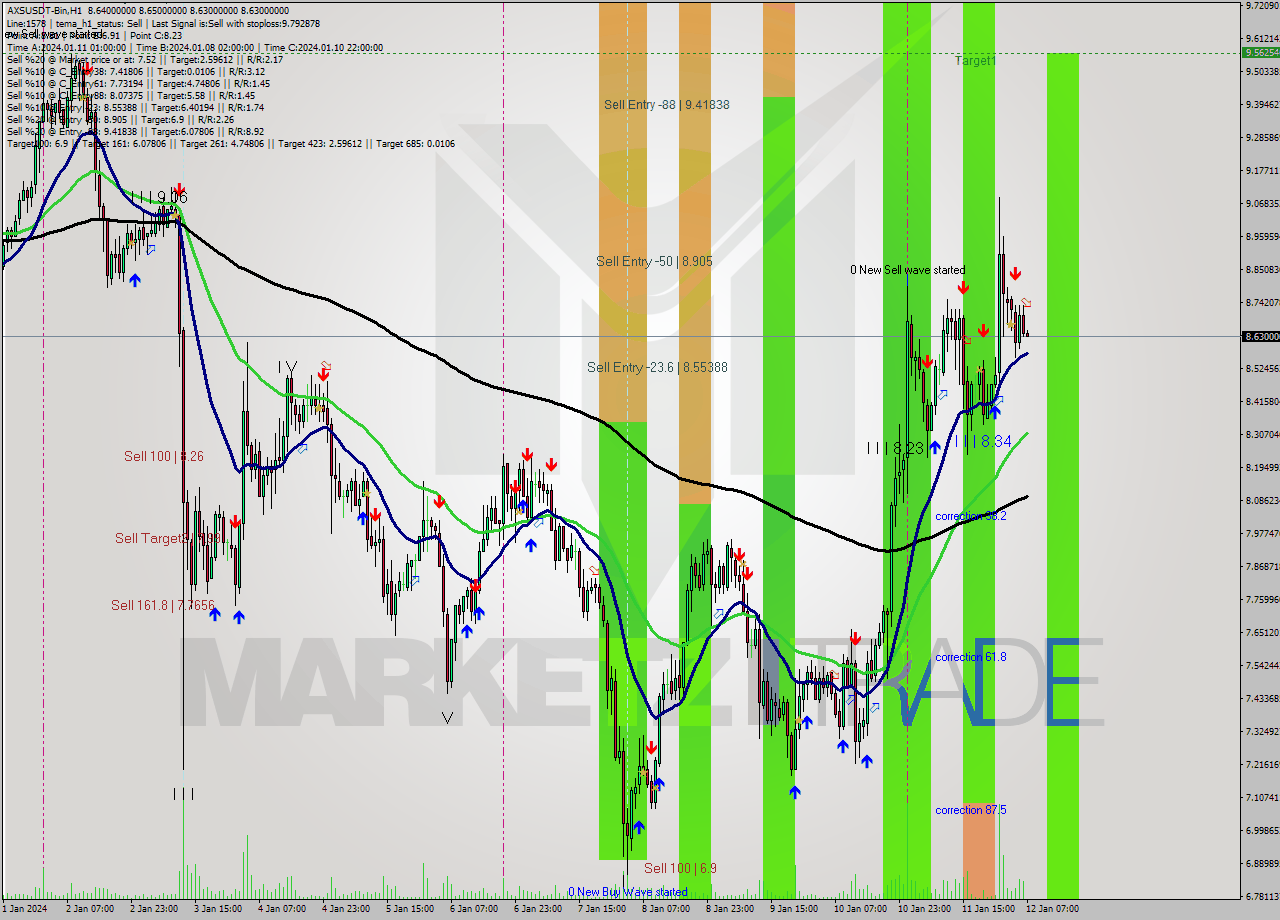The width and height of the screenshot is (1280, 920).
Task: Click the 7.10745 price axis label
Action: (x=1261, y=797)
